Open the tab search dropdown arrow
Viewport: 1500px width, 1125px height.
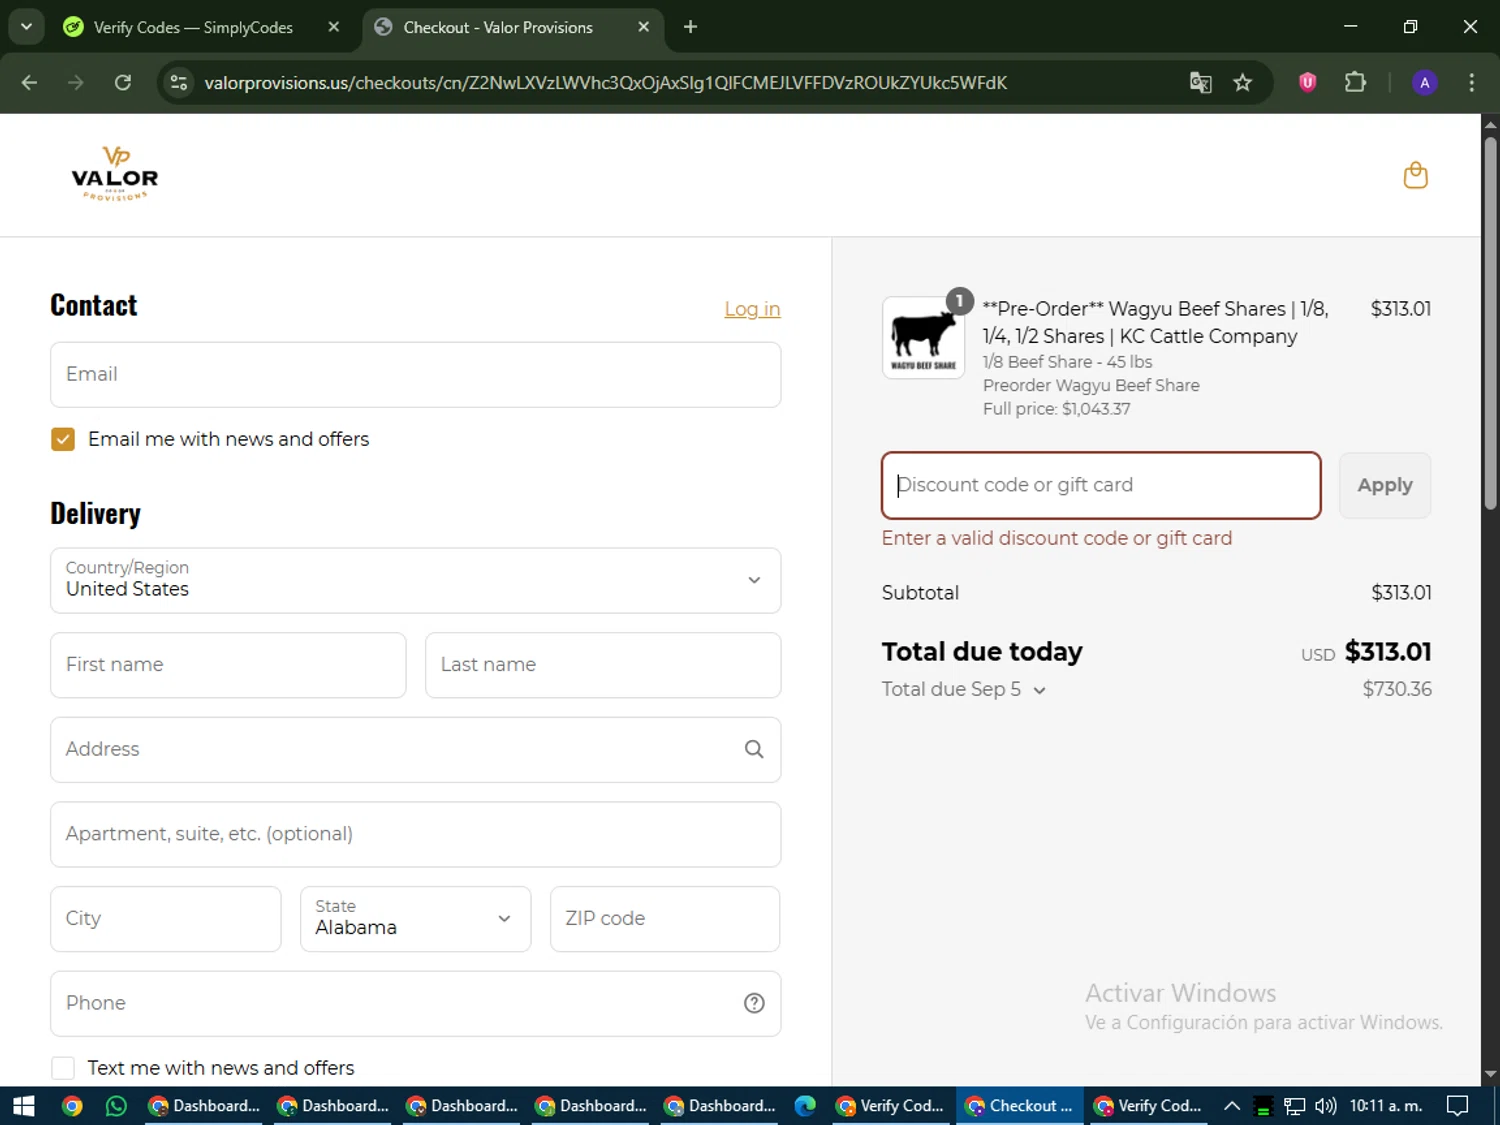coord(27,27)
